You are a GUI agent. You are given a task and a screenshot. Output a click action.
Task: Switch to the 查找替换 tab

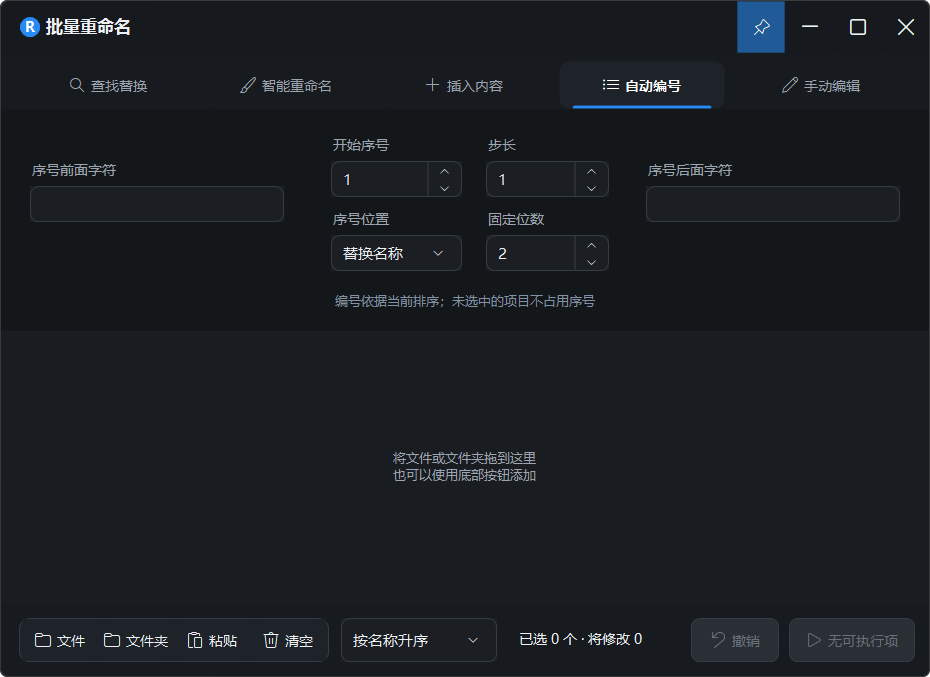[x=109, y=85]
